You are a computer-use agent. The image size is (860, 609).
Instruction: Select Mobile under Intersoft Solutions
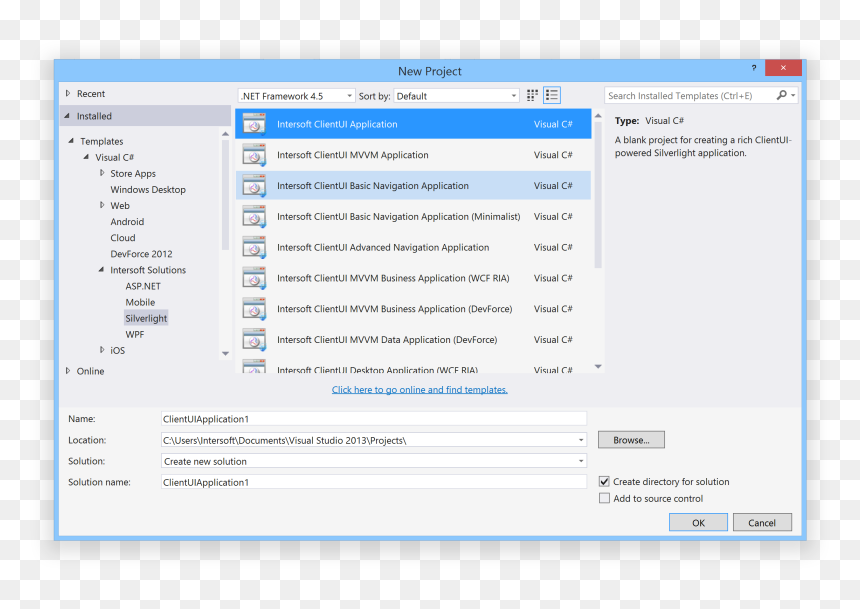coord(140,302)
